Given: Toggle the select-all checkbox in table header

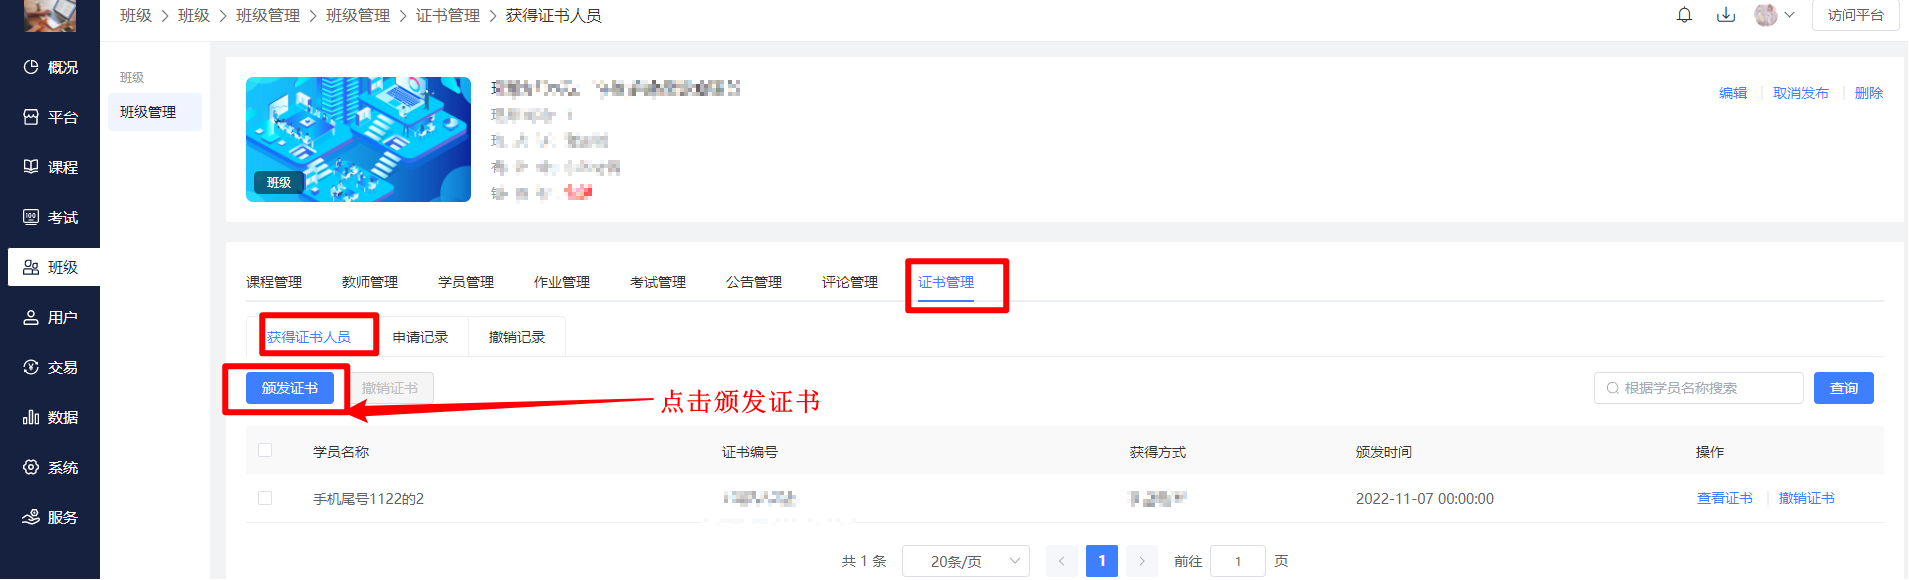Looking at the screenshot, I should (x=265, y=451).
